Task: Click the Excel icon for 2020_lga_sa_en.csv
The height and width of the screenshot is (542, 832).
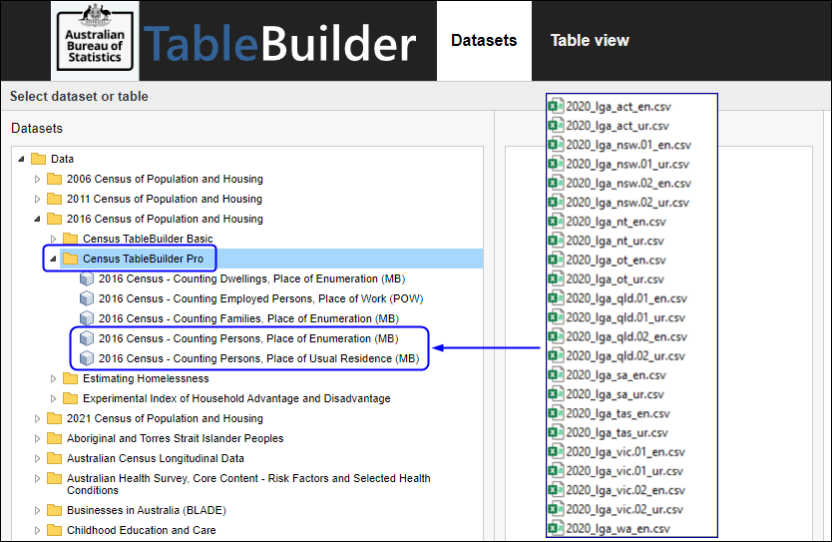Action: (556, 375)
